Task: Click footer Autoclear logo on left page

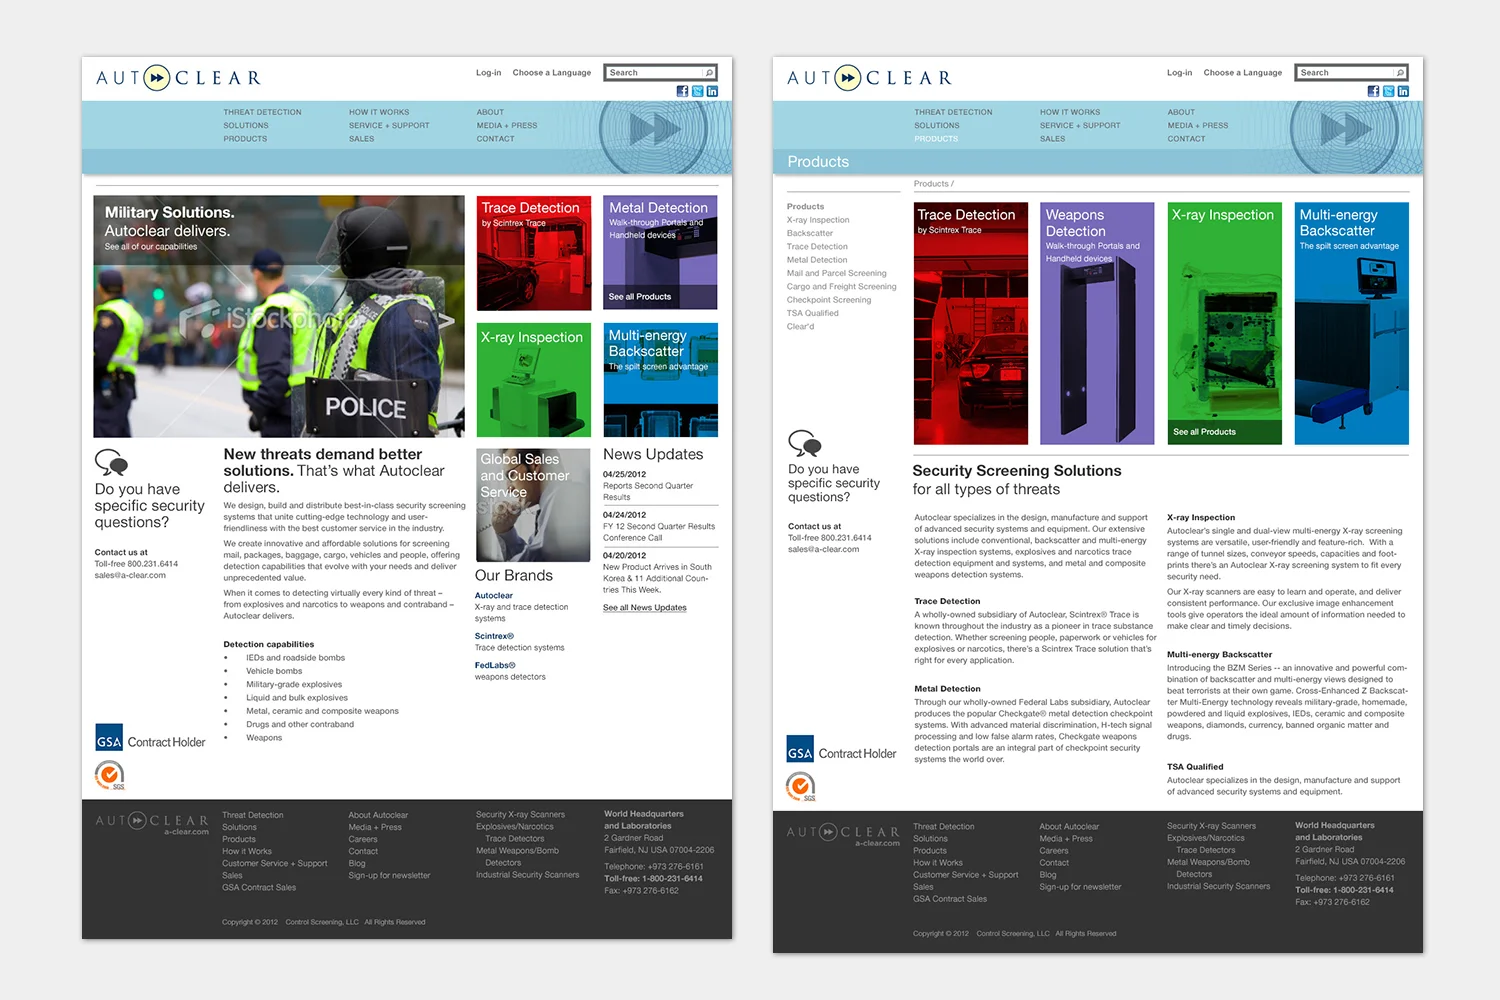Action: click(152, 823)
